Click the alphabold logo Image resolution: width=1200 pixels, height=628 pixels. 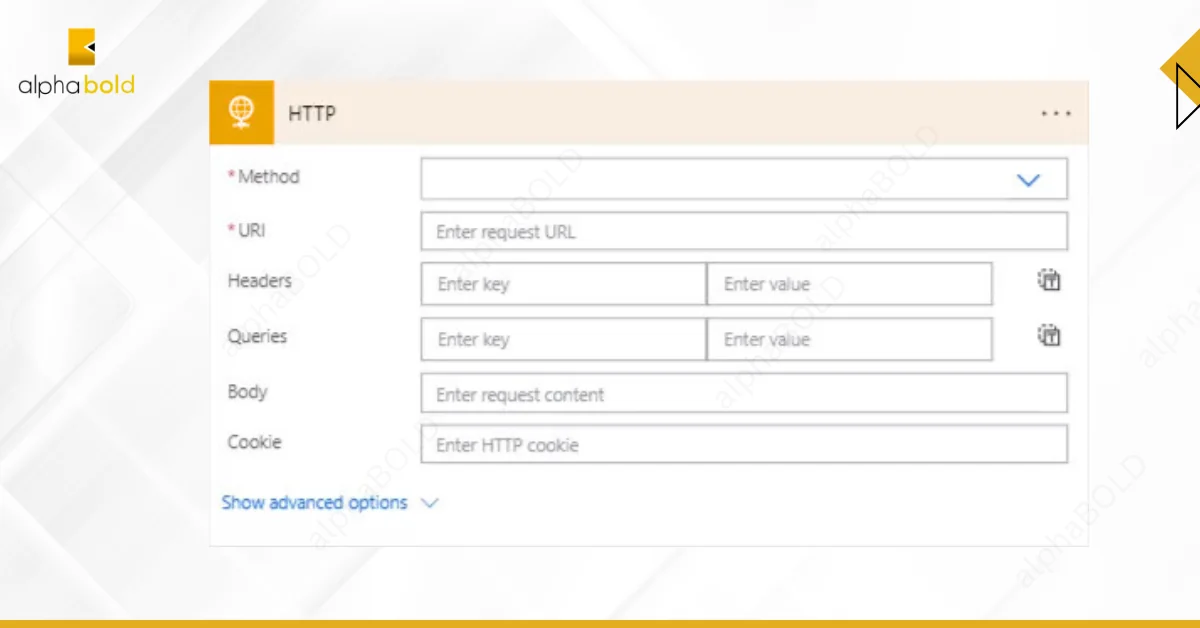point(76,63)
